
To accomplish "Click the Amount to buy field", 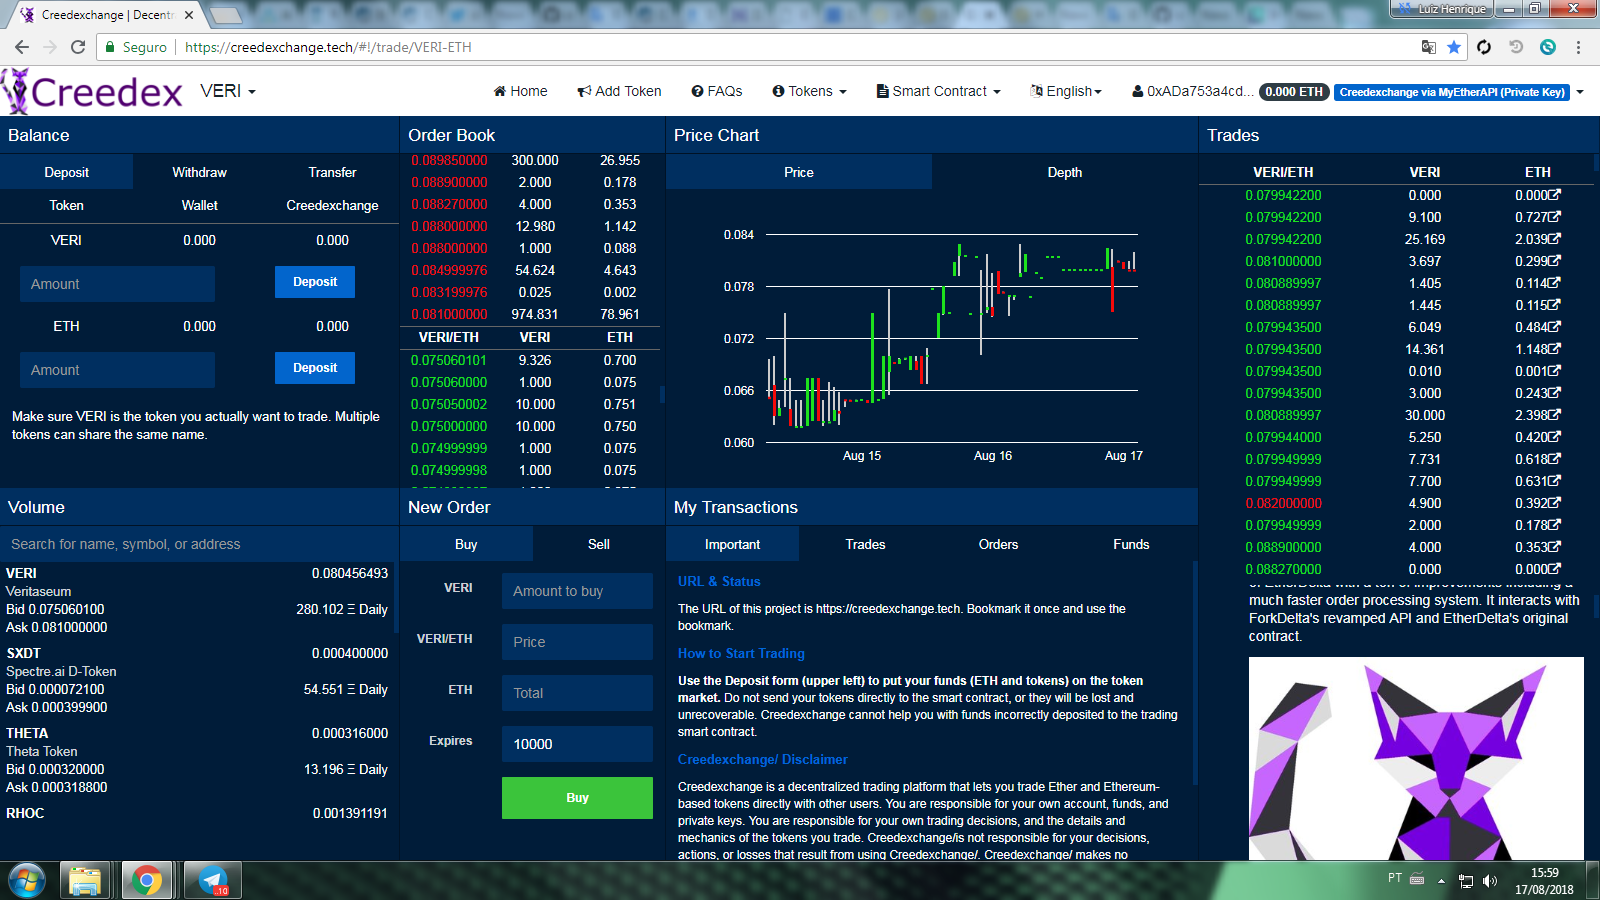I will click(x=577, y=591).
